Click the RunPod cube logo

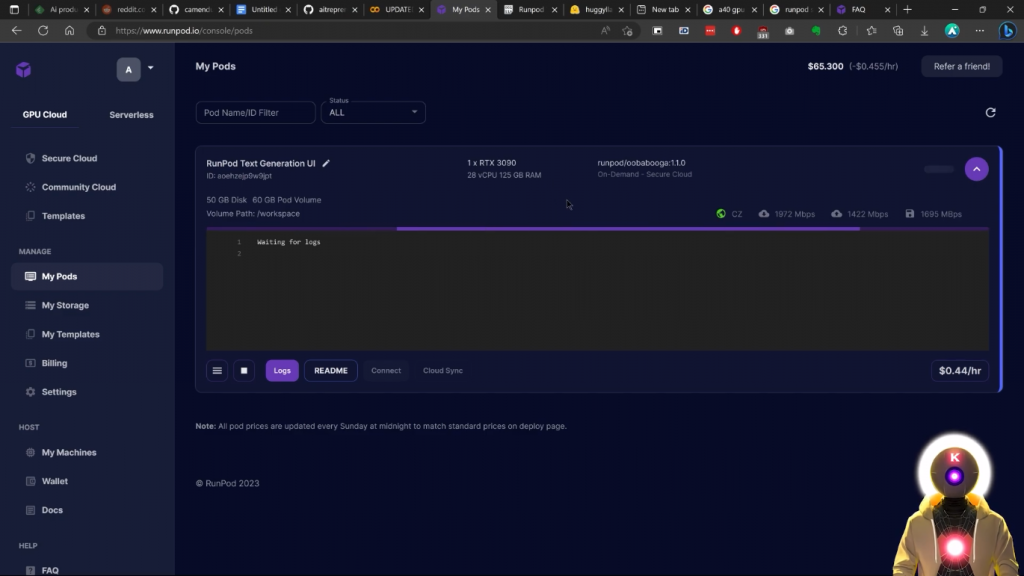coord(24,69)
